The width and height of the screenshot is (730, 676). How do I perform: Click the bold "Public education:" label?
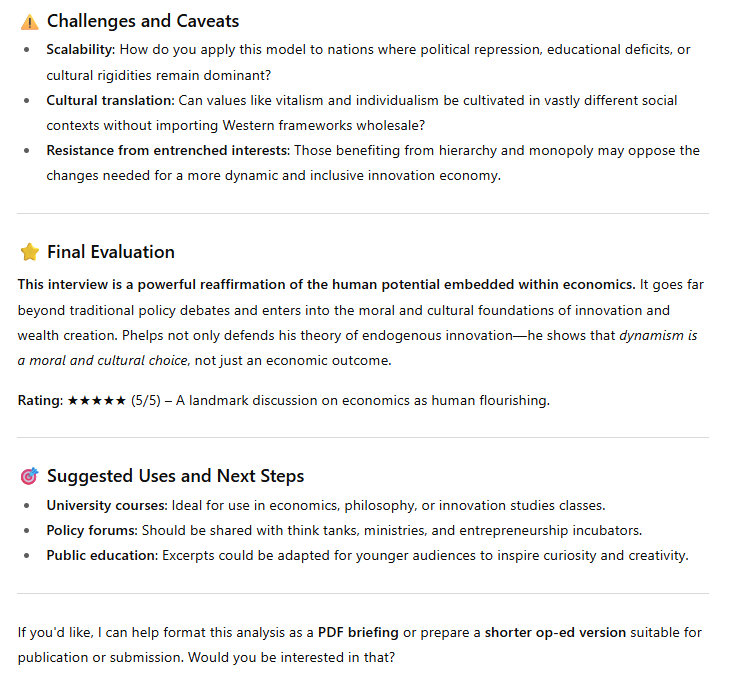click(101, 555)
